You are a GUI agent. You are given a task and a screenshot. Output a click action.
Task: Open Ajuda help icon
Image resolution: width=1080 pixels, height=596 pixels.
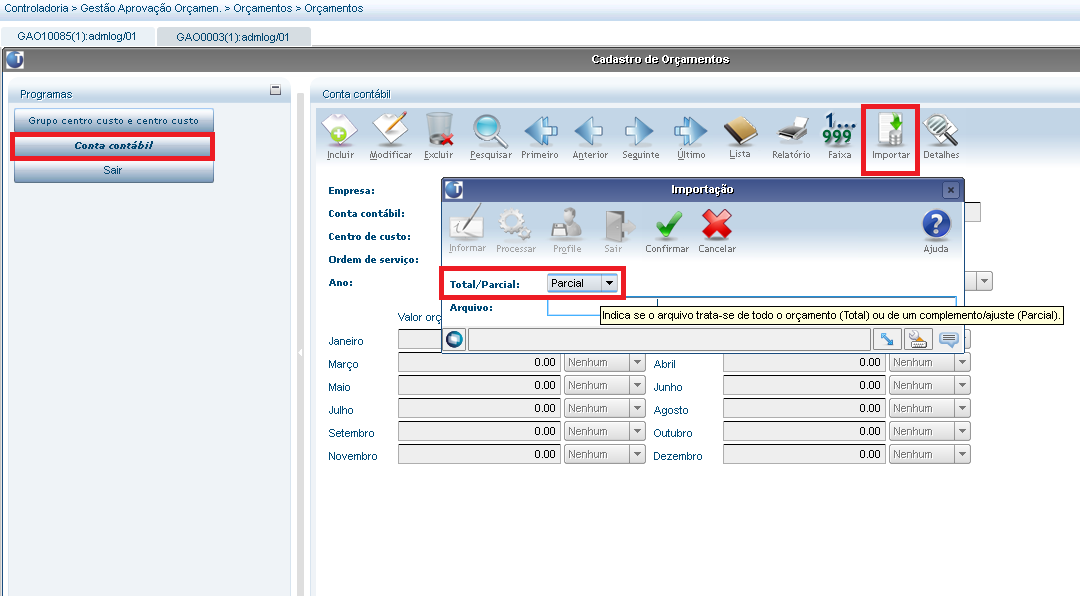pos(936,231)
